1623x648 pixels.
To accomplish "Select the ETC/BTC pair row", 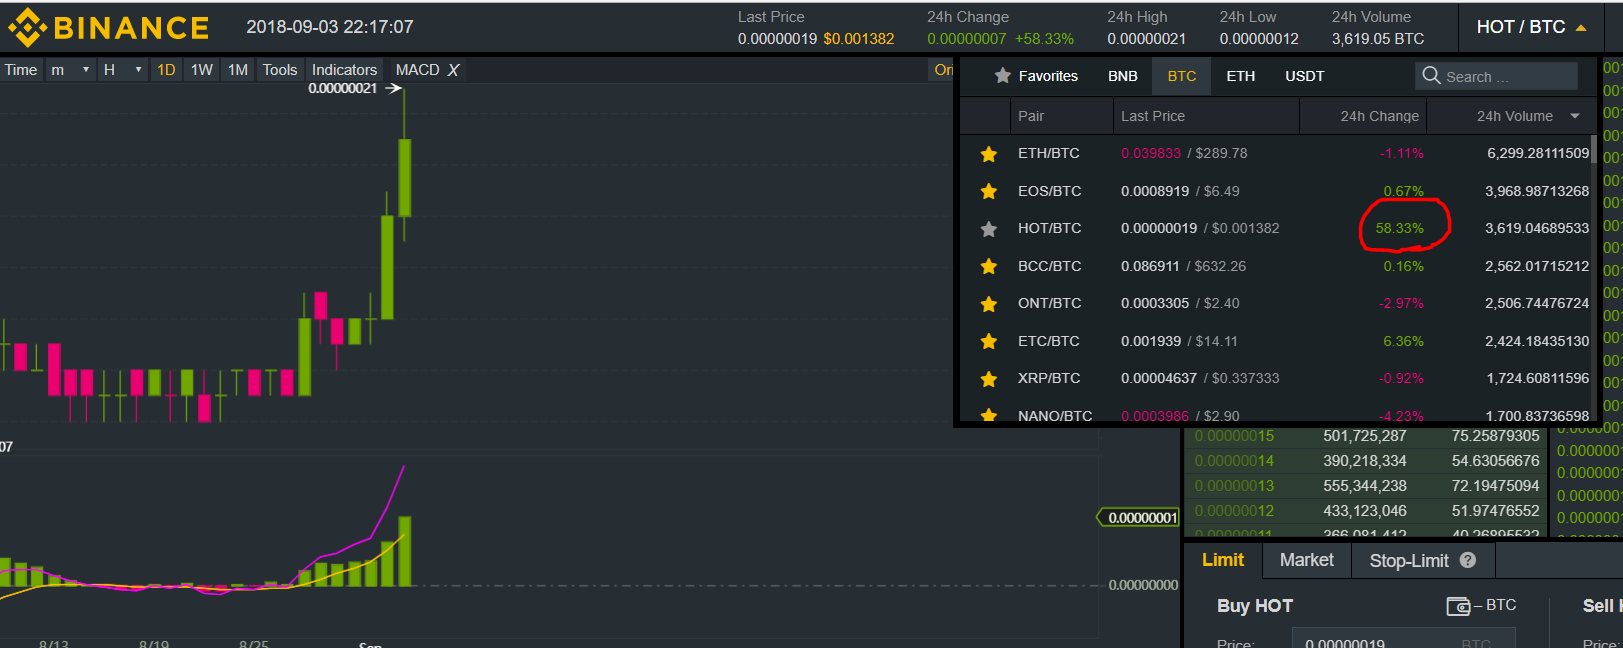I will 1276,341.
